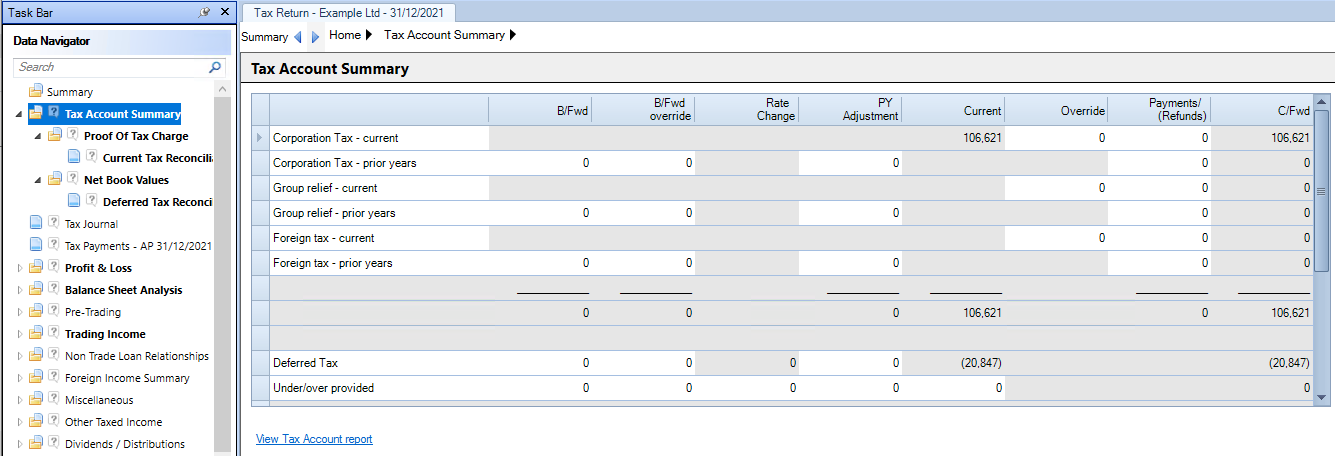Click the Balance Sheet Analysis folder icon
The height and width of the screenshot is (456, 1335).
click(x=36, y=289)
